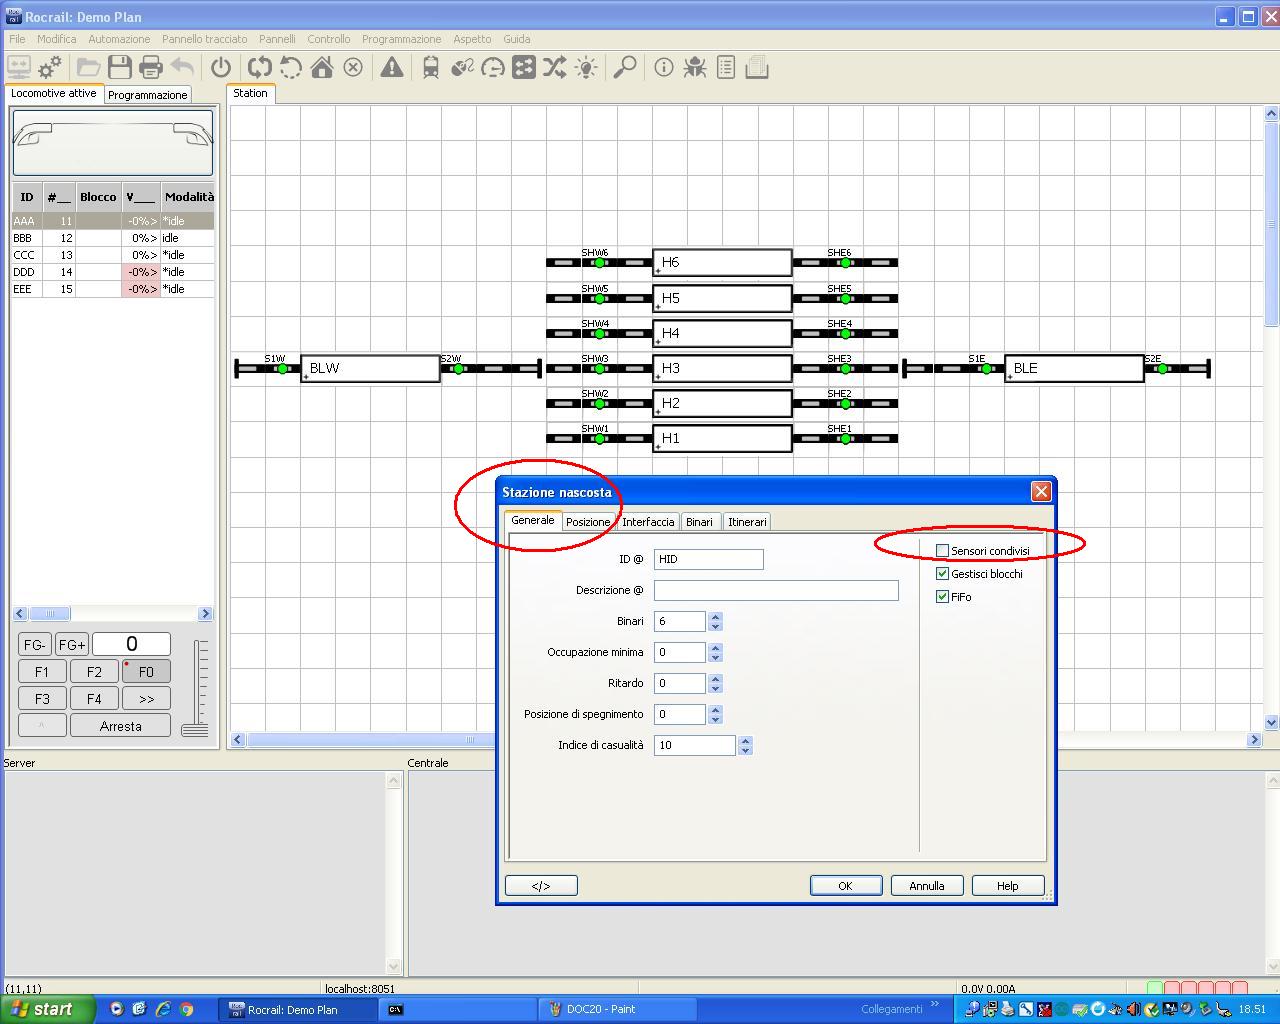Switch to Programmazione tab
Screen dimensions: 1280x1024
148,95
